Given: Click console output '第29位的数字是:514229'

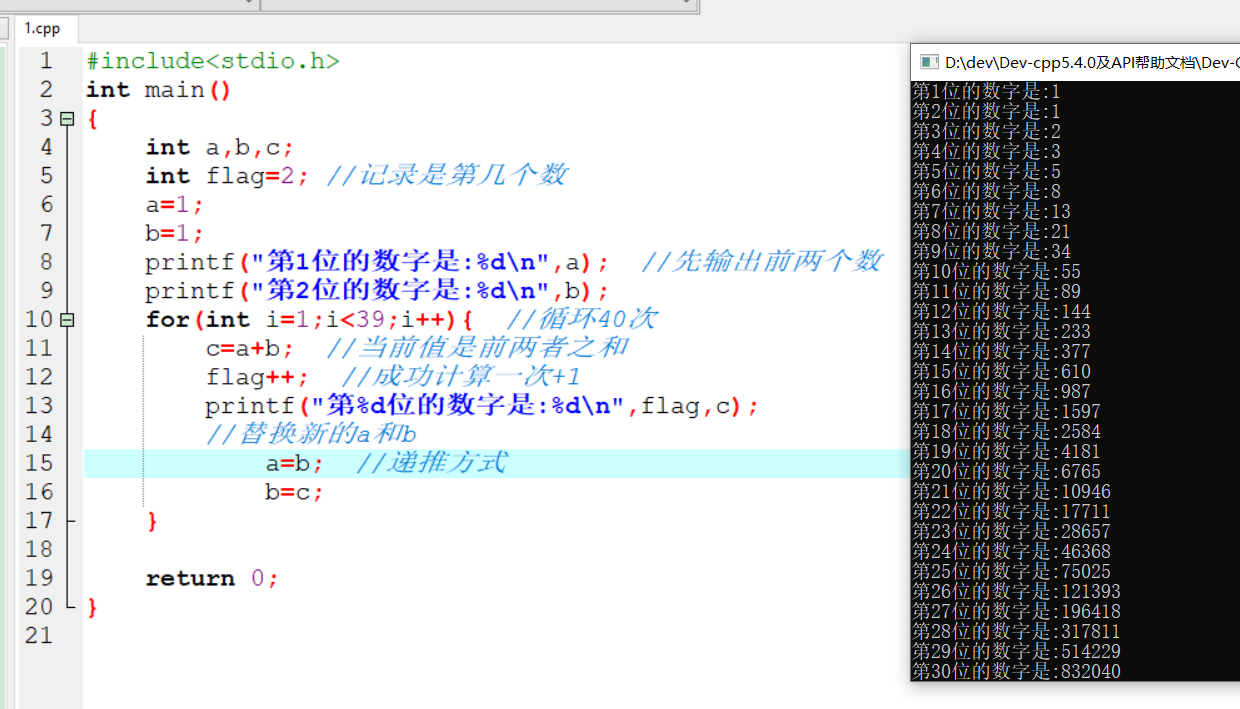Looking at the screenshot, I should (x=1016, y=651).
